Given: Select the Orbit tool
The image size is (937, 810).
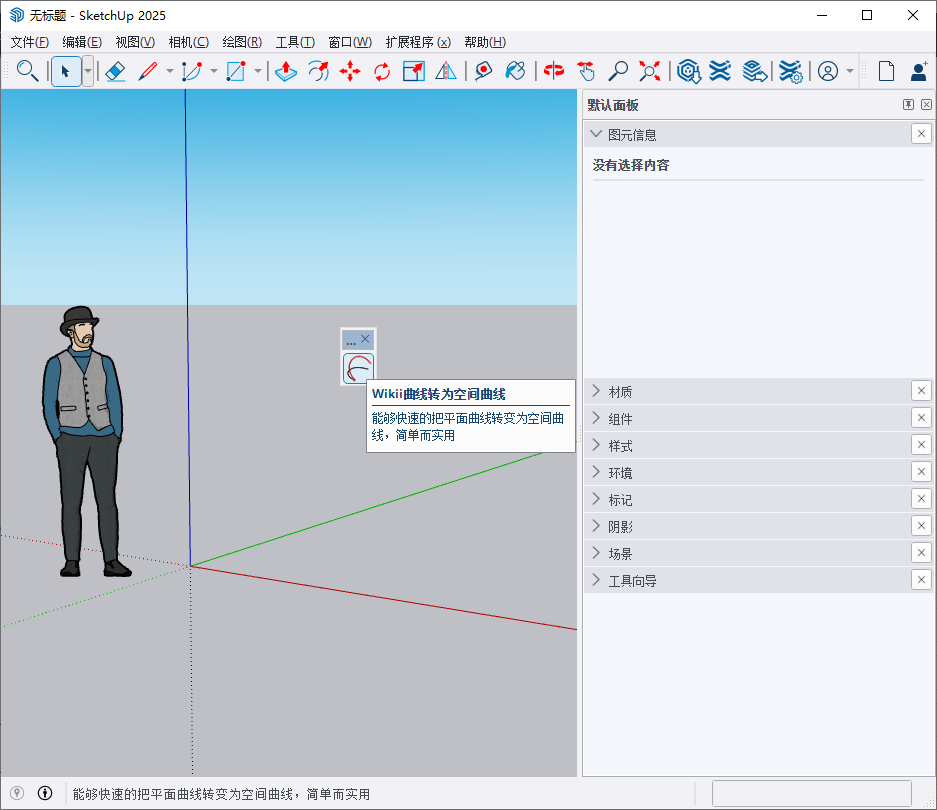Looking at the screenshot, I should point(553,71).
